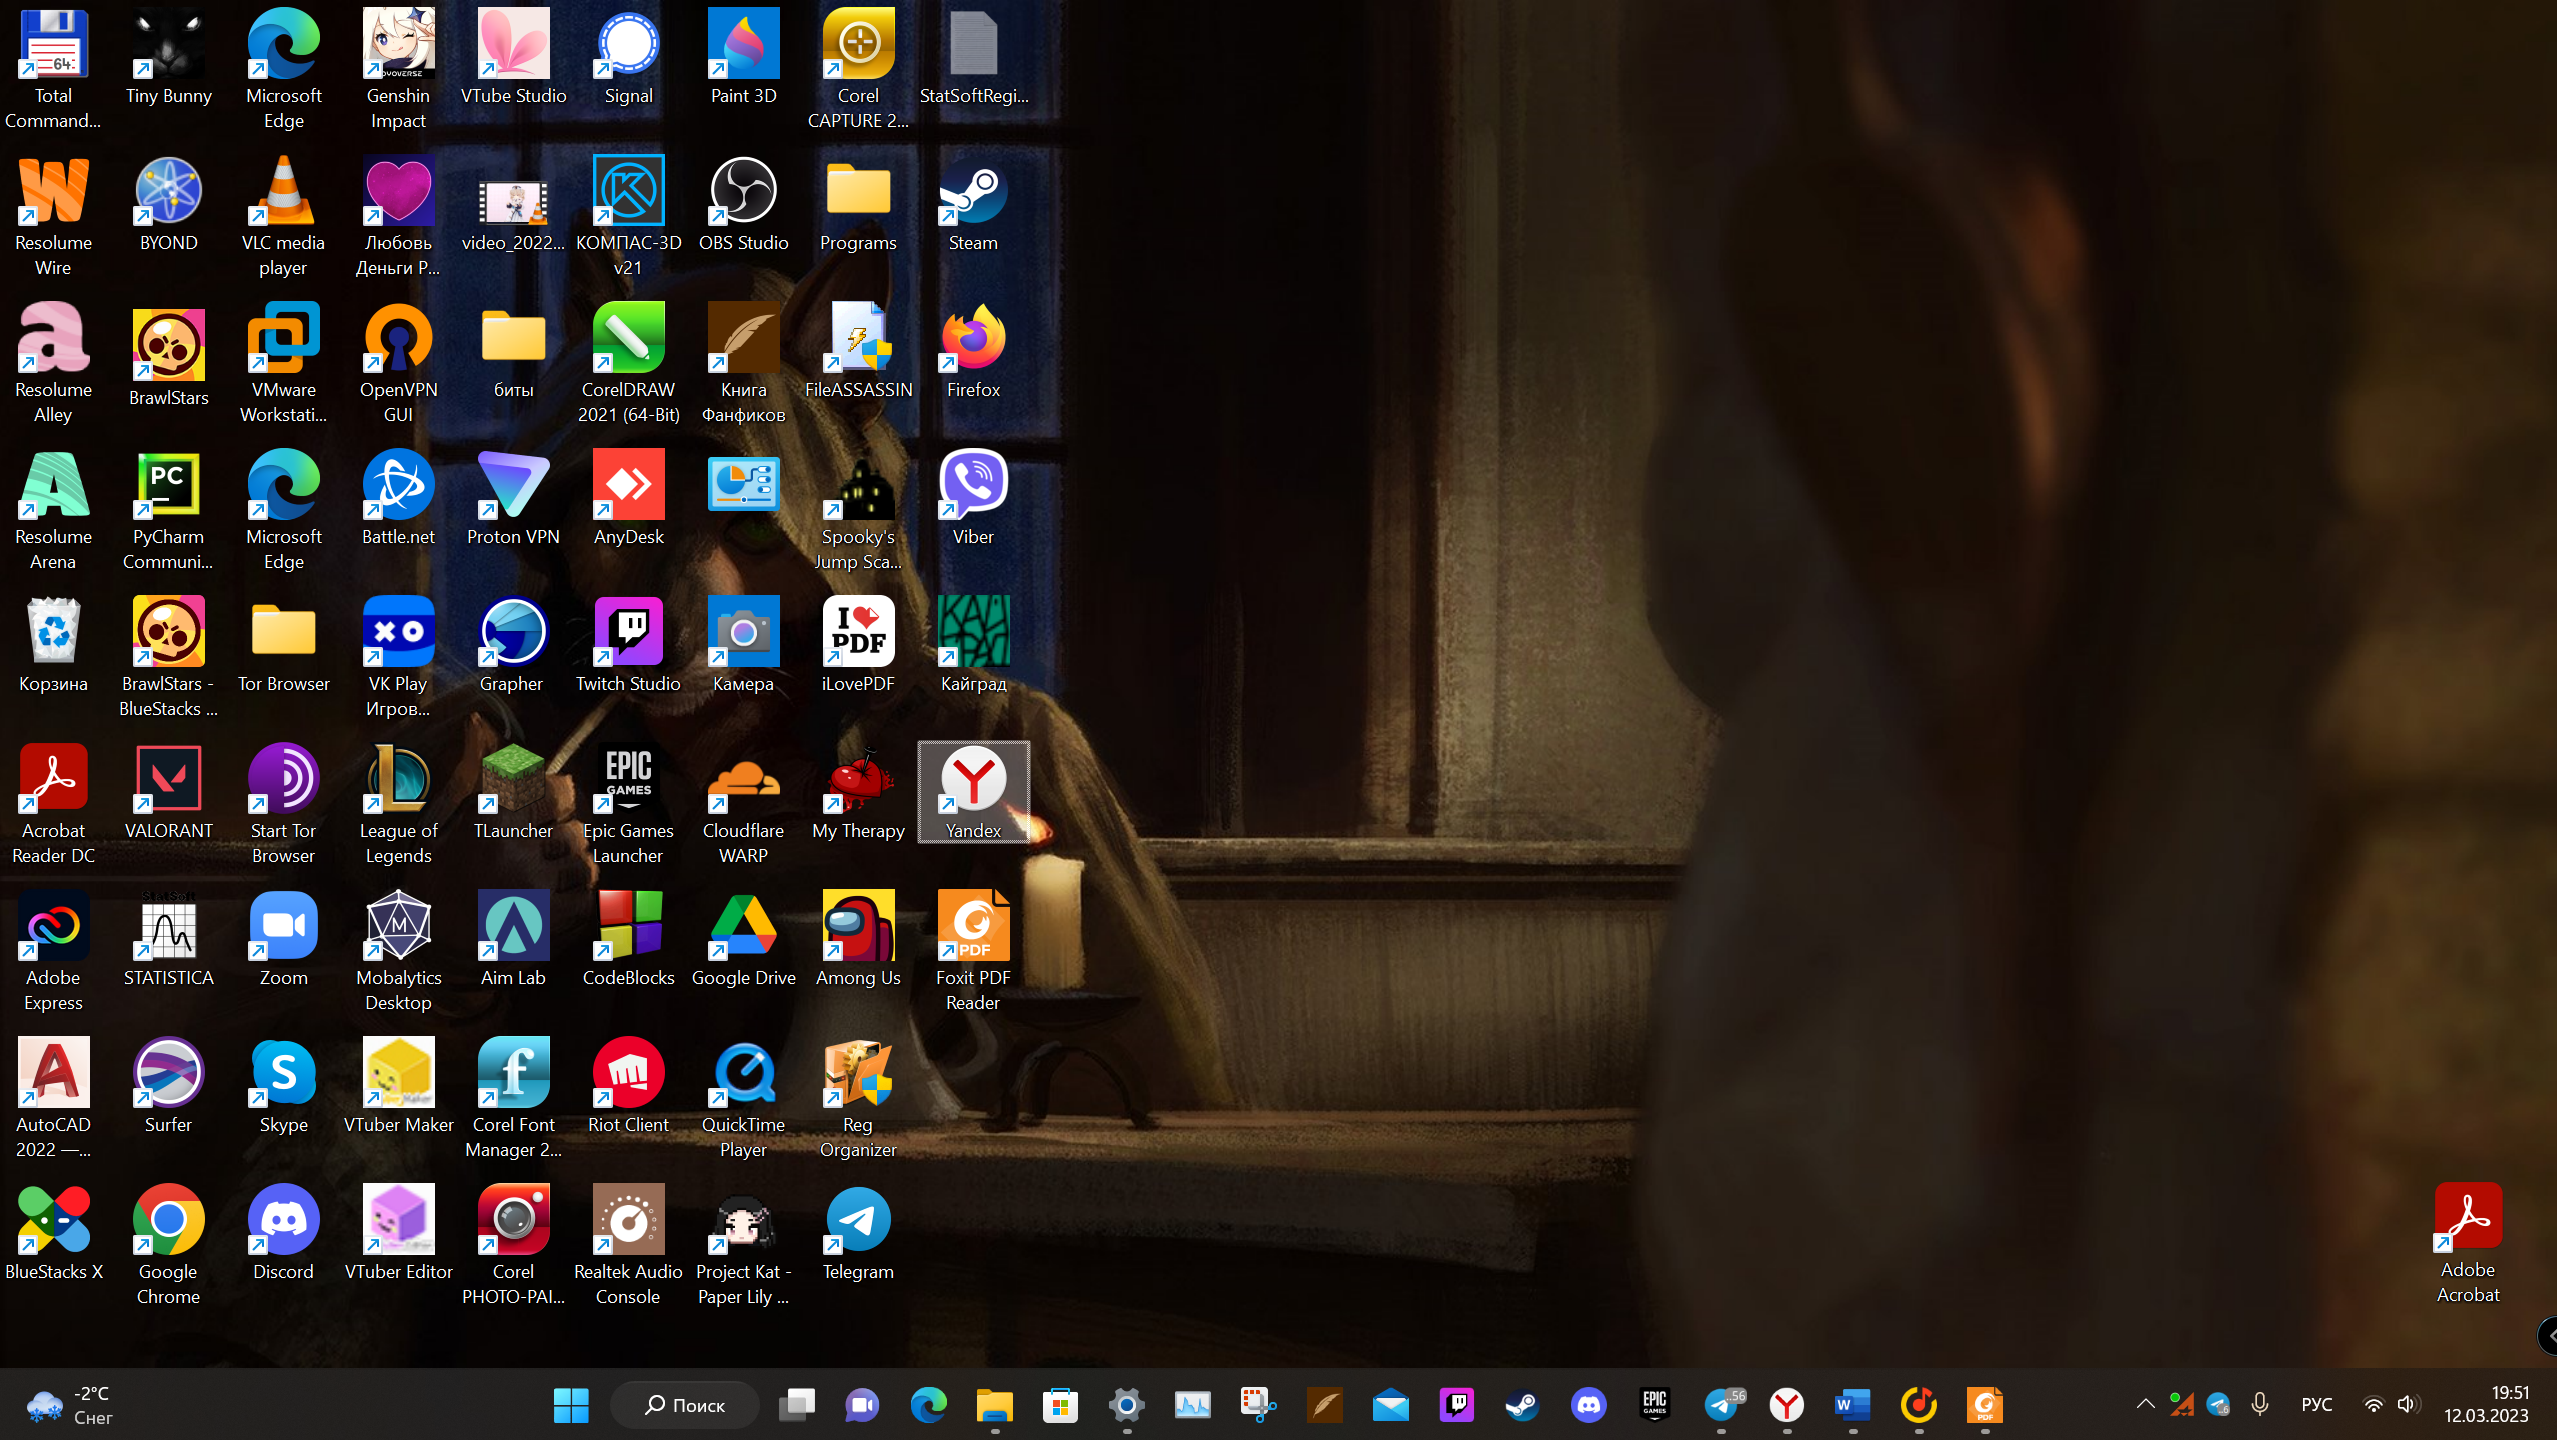Open AnyDesk from the desktop
This screenshot has height=1440, width=2557.
[628, 497]
